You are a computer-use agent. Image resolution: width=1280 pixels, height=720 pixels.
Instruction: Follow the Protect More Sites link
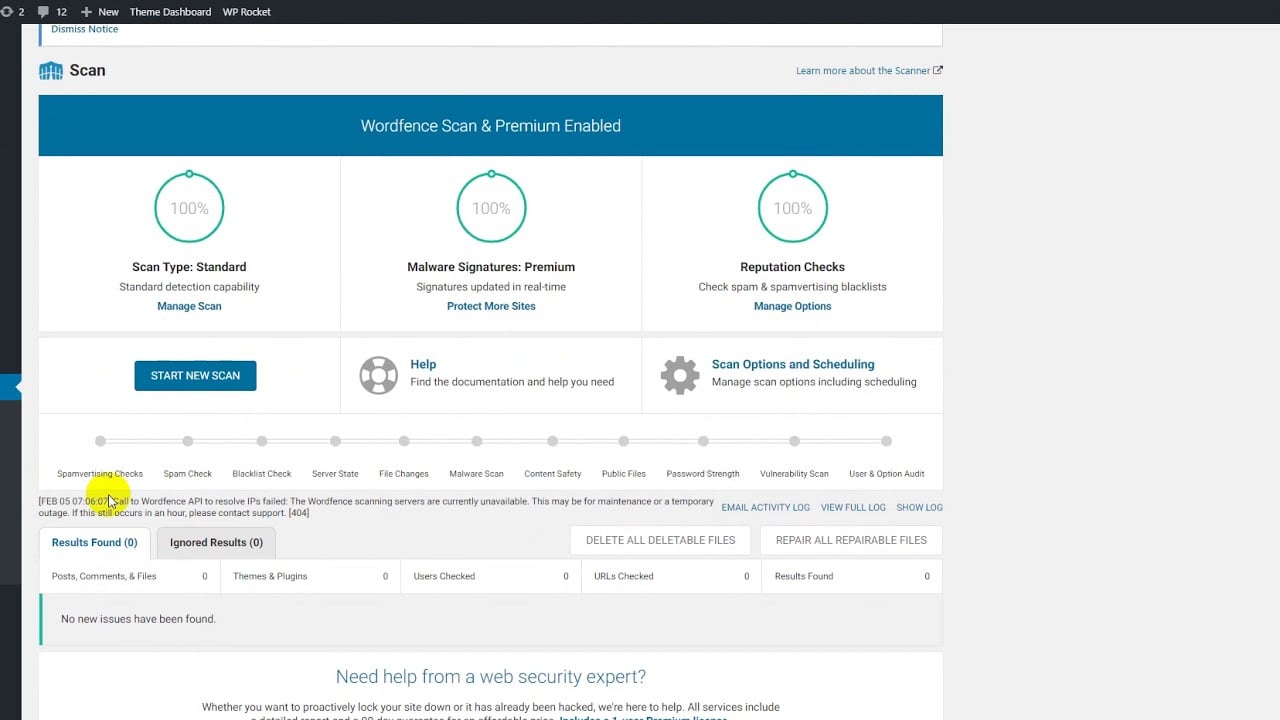point(491,306)
